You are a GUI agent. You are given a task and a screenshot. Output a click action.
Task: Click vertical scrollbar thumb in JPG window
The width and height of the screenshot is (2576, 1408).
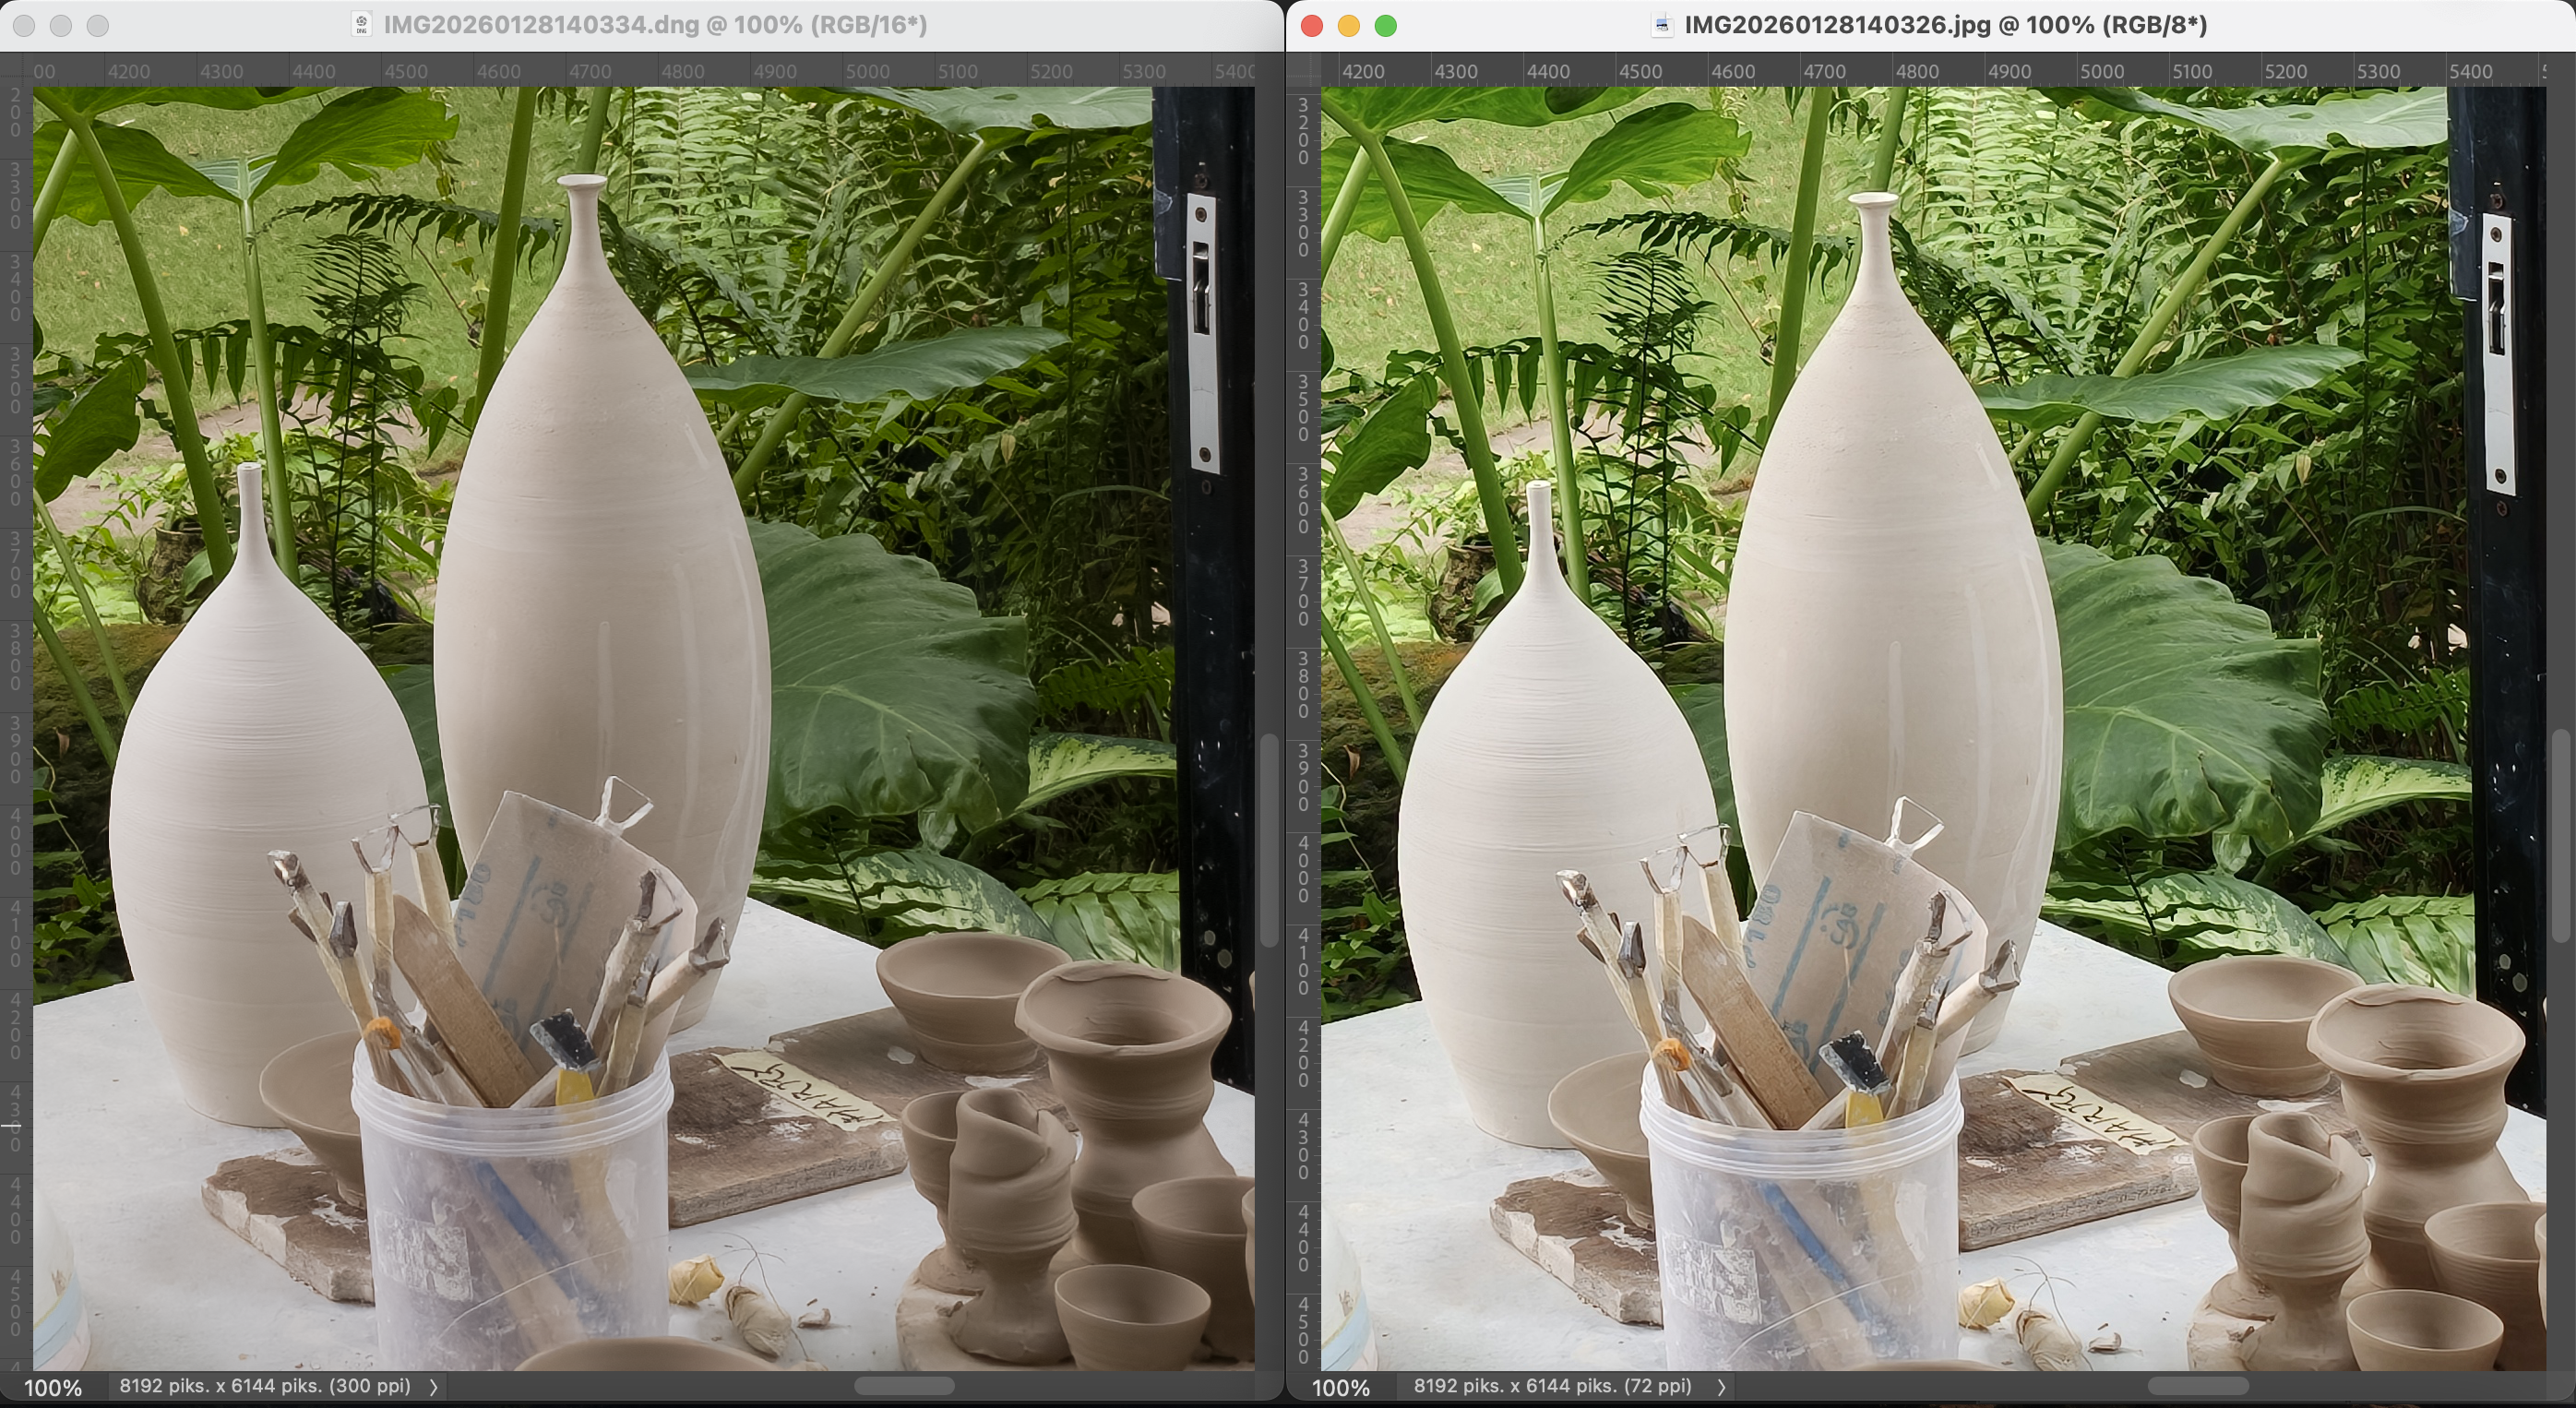2561,835
